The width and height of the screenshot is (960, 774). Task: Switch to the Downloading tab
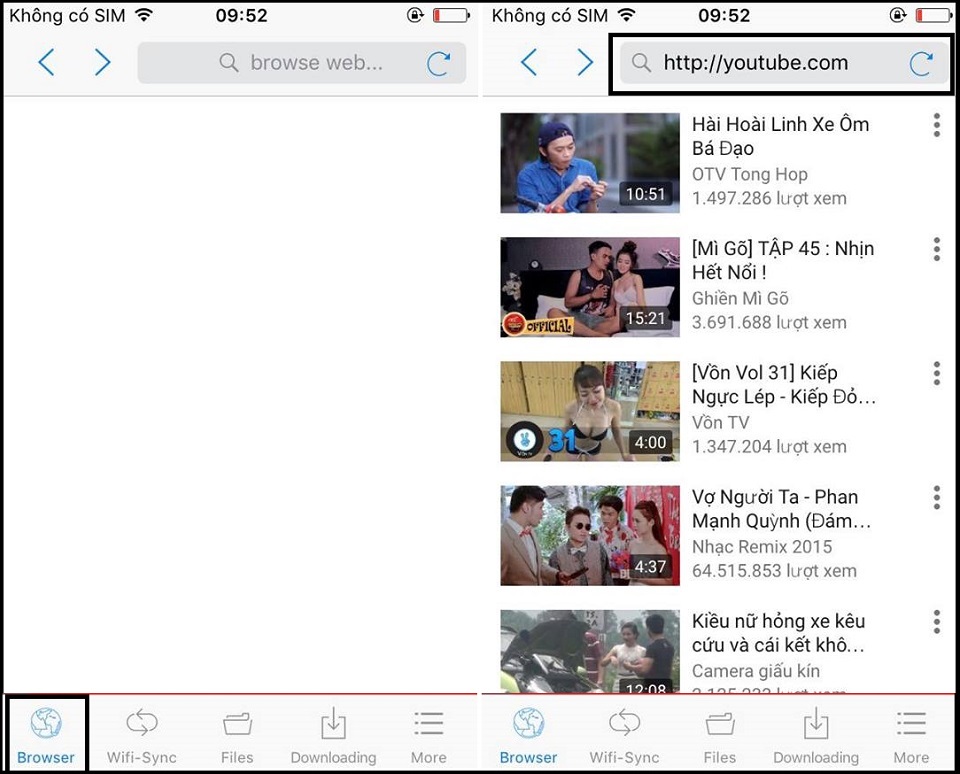tap(816, 733)
